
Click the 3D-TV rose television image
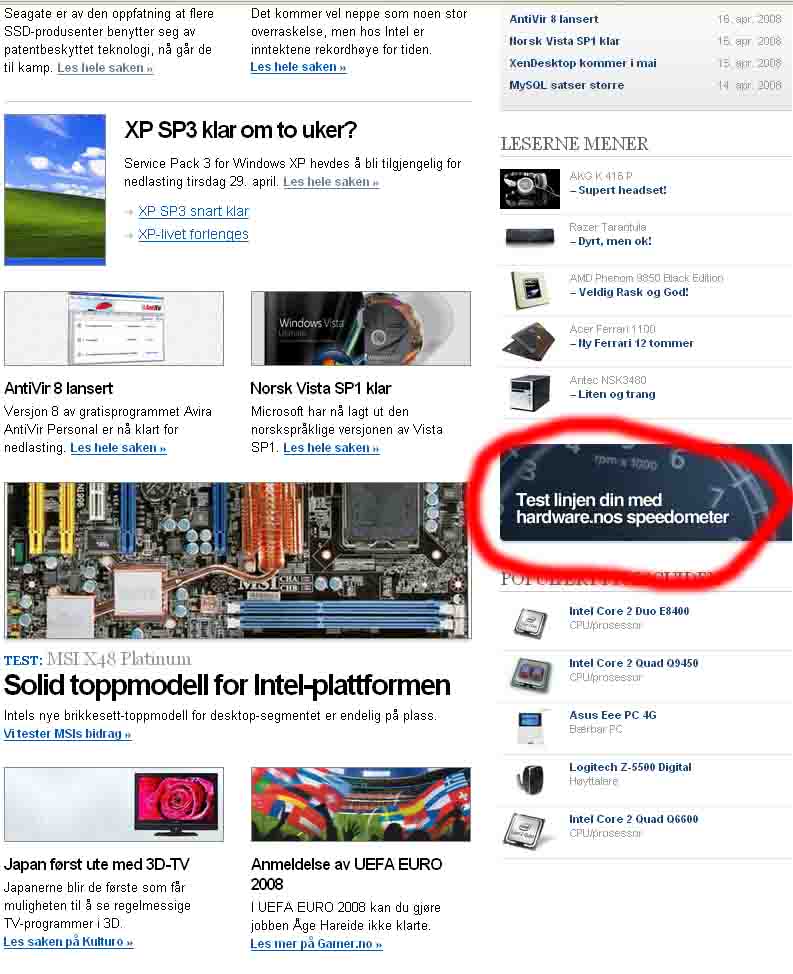point(114,804)
